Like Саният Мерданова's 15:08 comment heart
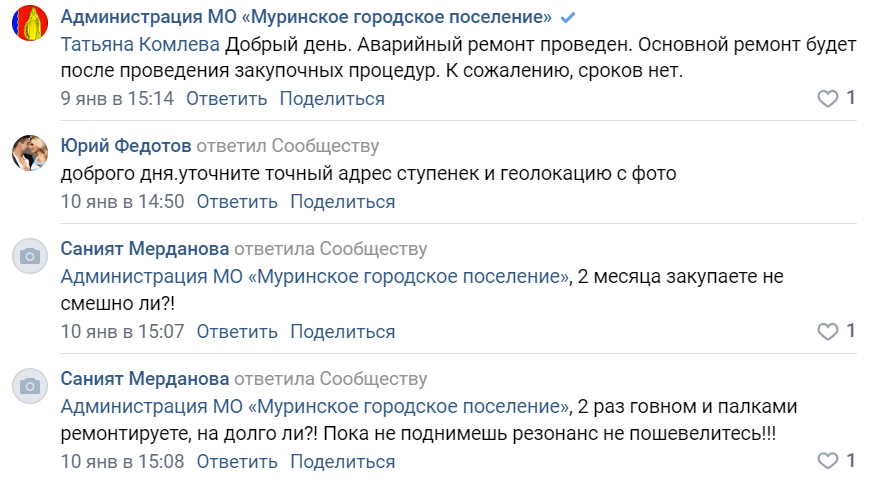 [828, 462]
